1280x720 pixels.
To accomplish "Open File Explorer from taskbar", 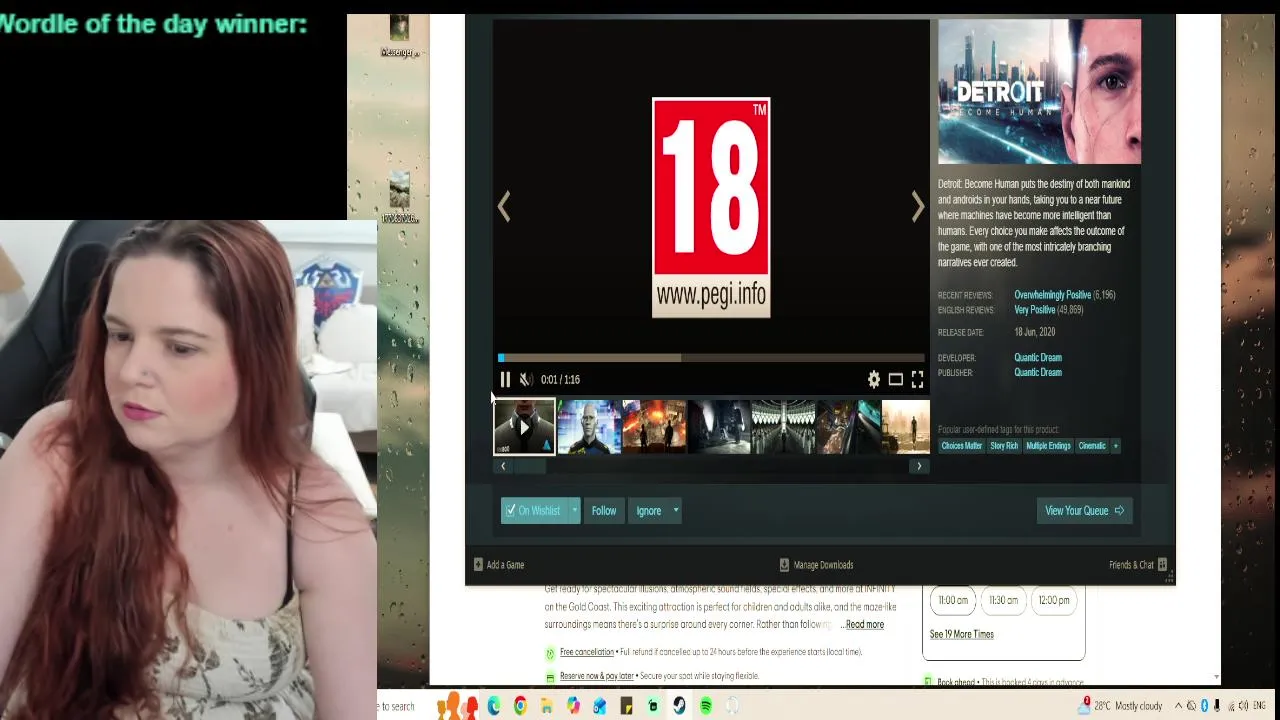I will [x=546, y=706].
